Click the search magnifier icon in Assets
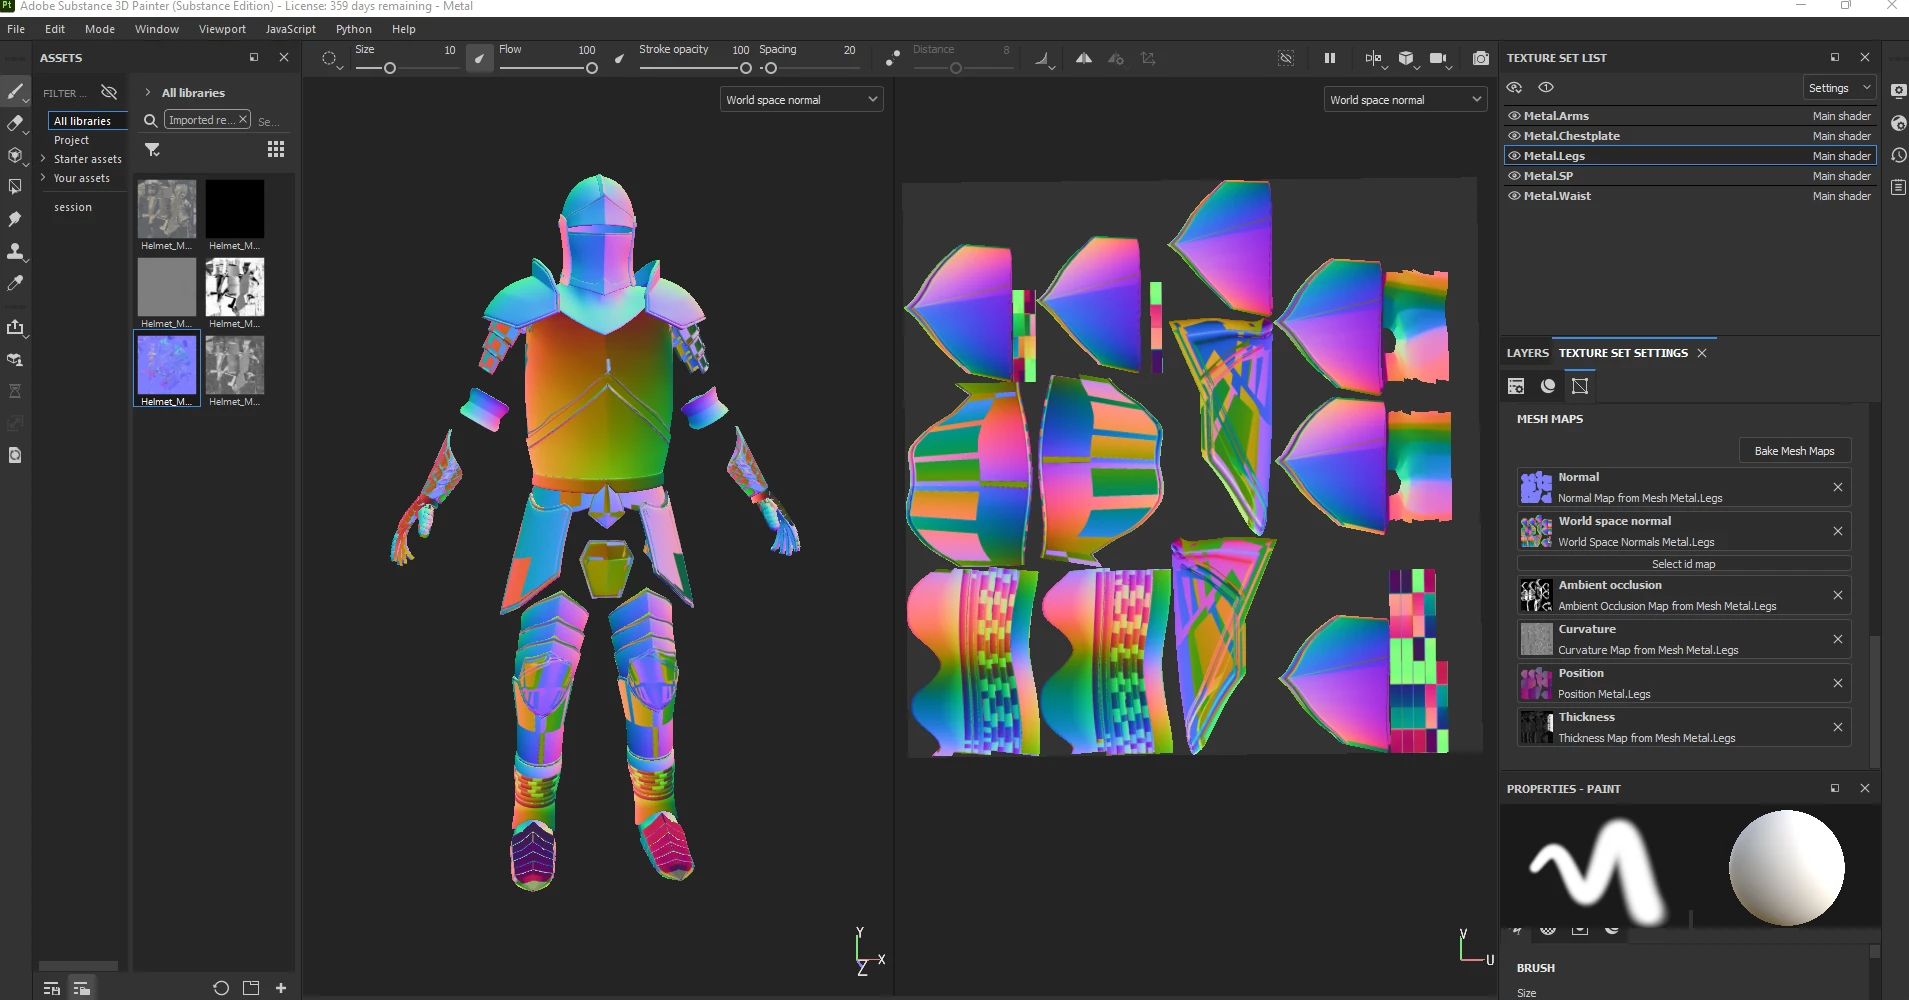 (150, 120)
